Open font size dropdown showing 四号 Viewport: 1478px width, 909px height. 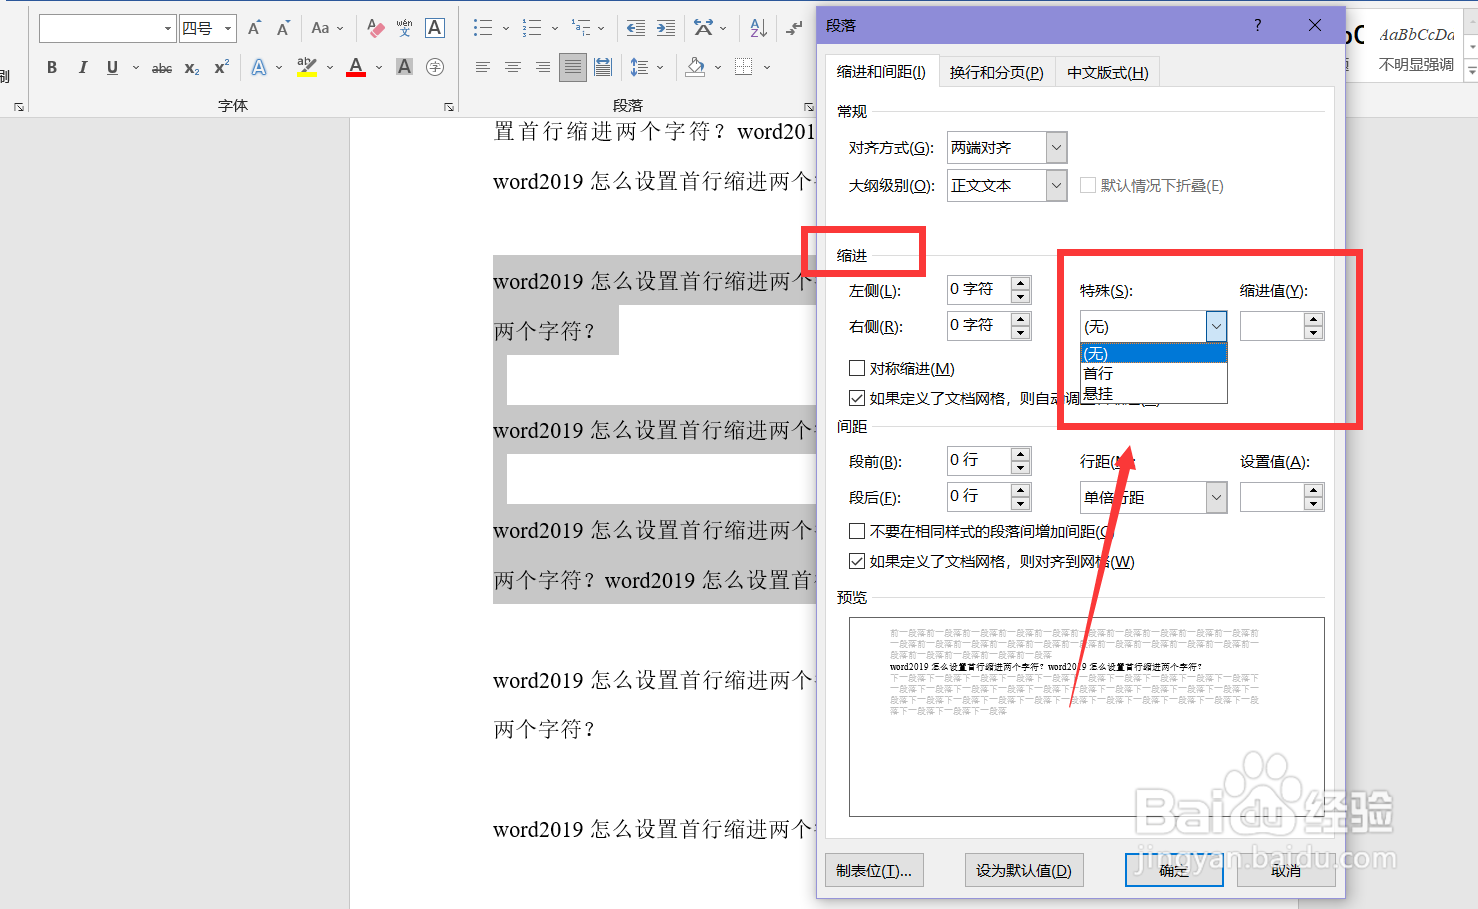pos(228,28)
